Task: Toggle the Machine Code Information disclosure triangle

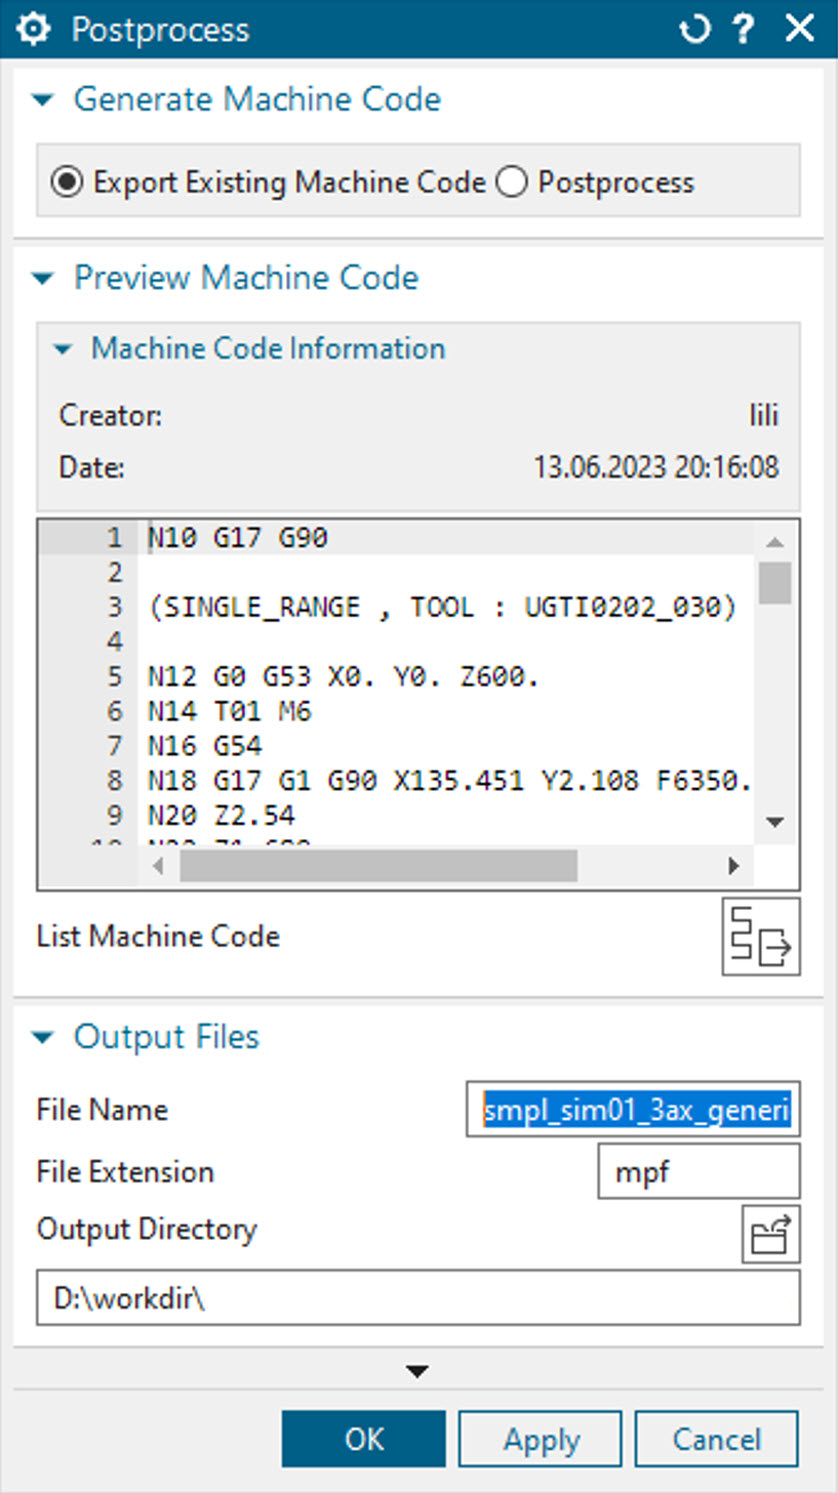Action: [x=64, y=349]
